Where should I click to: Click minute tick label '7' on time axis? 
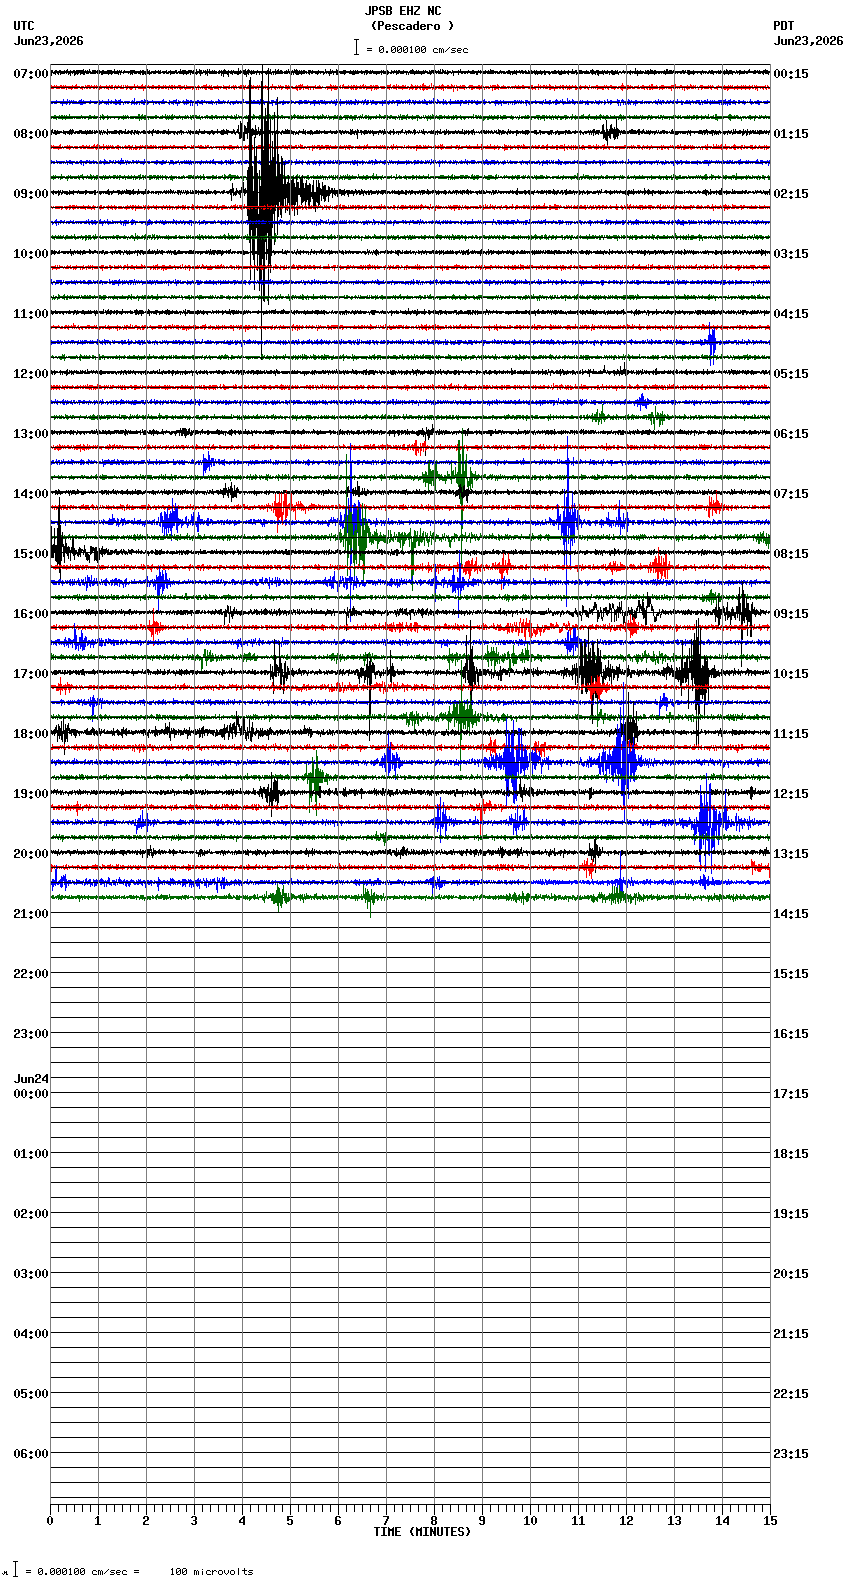(x=386, y=1521)
